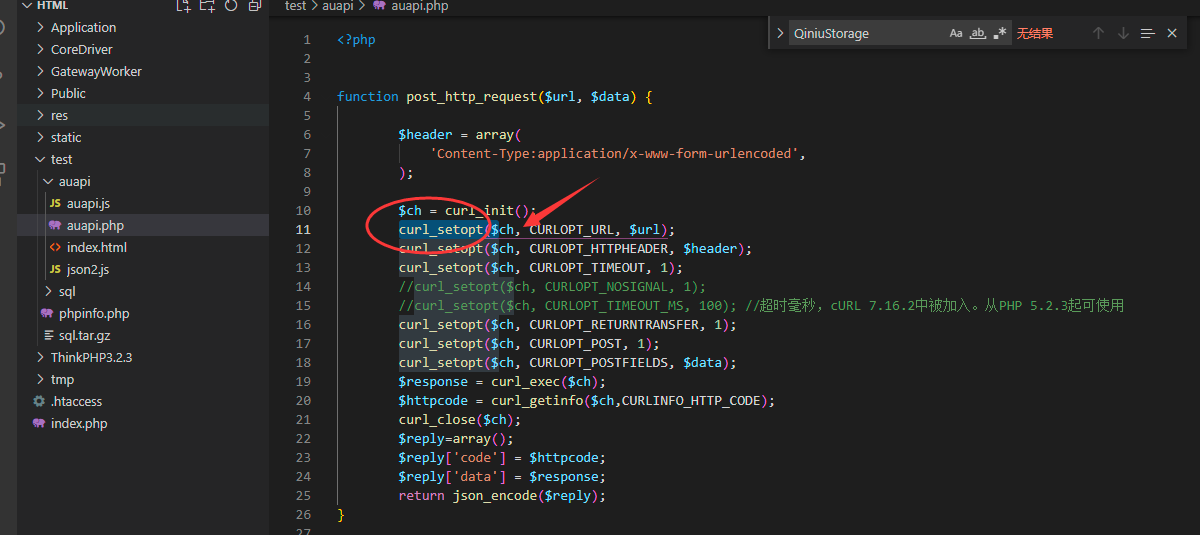The width and height of the screenshot is (1200, 535).
Task: Click the <?php opening tag
Action: [x=356, y=40]
